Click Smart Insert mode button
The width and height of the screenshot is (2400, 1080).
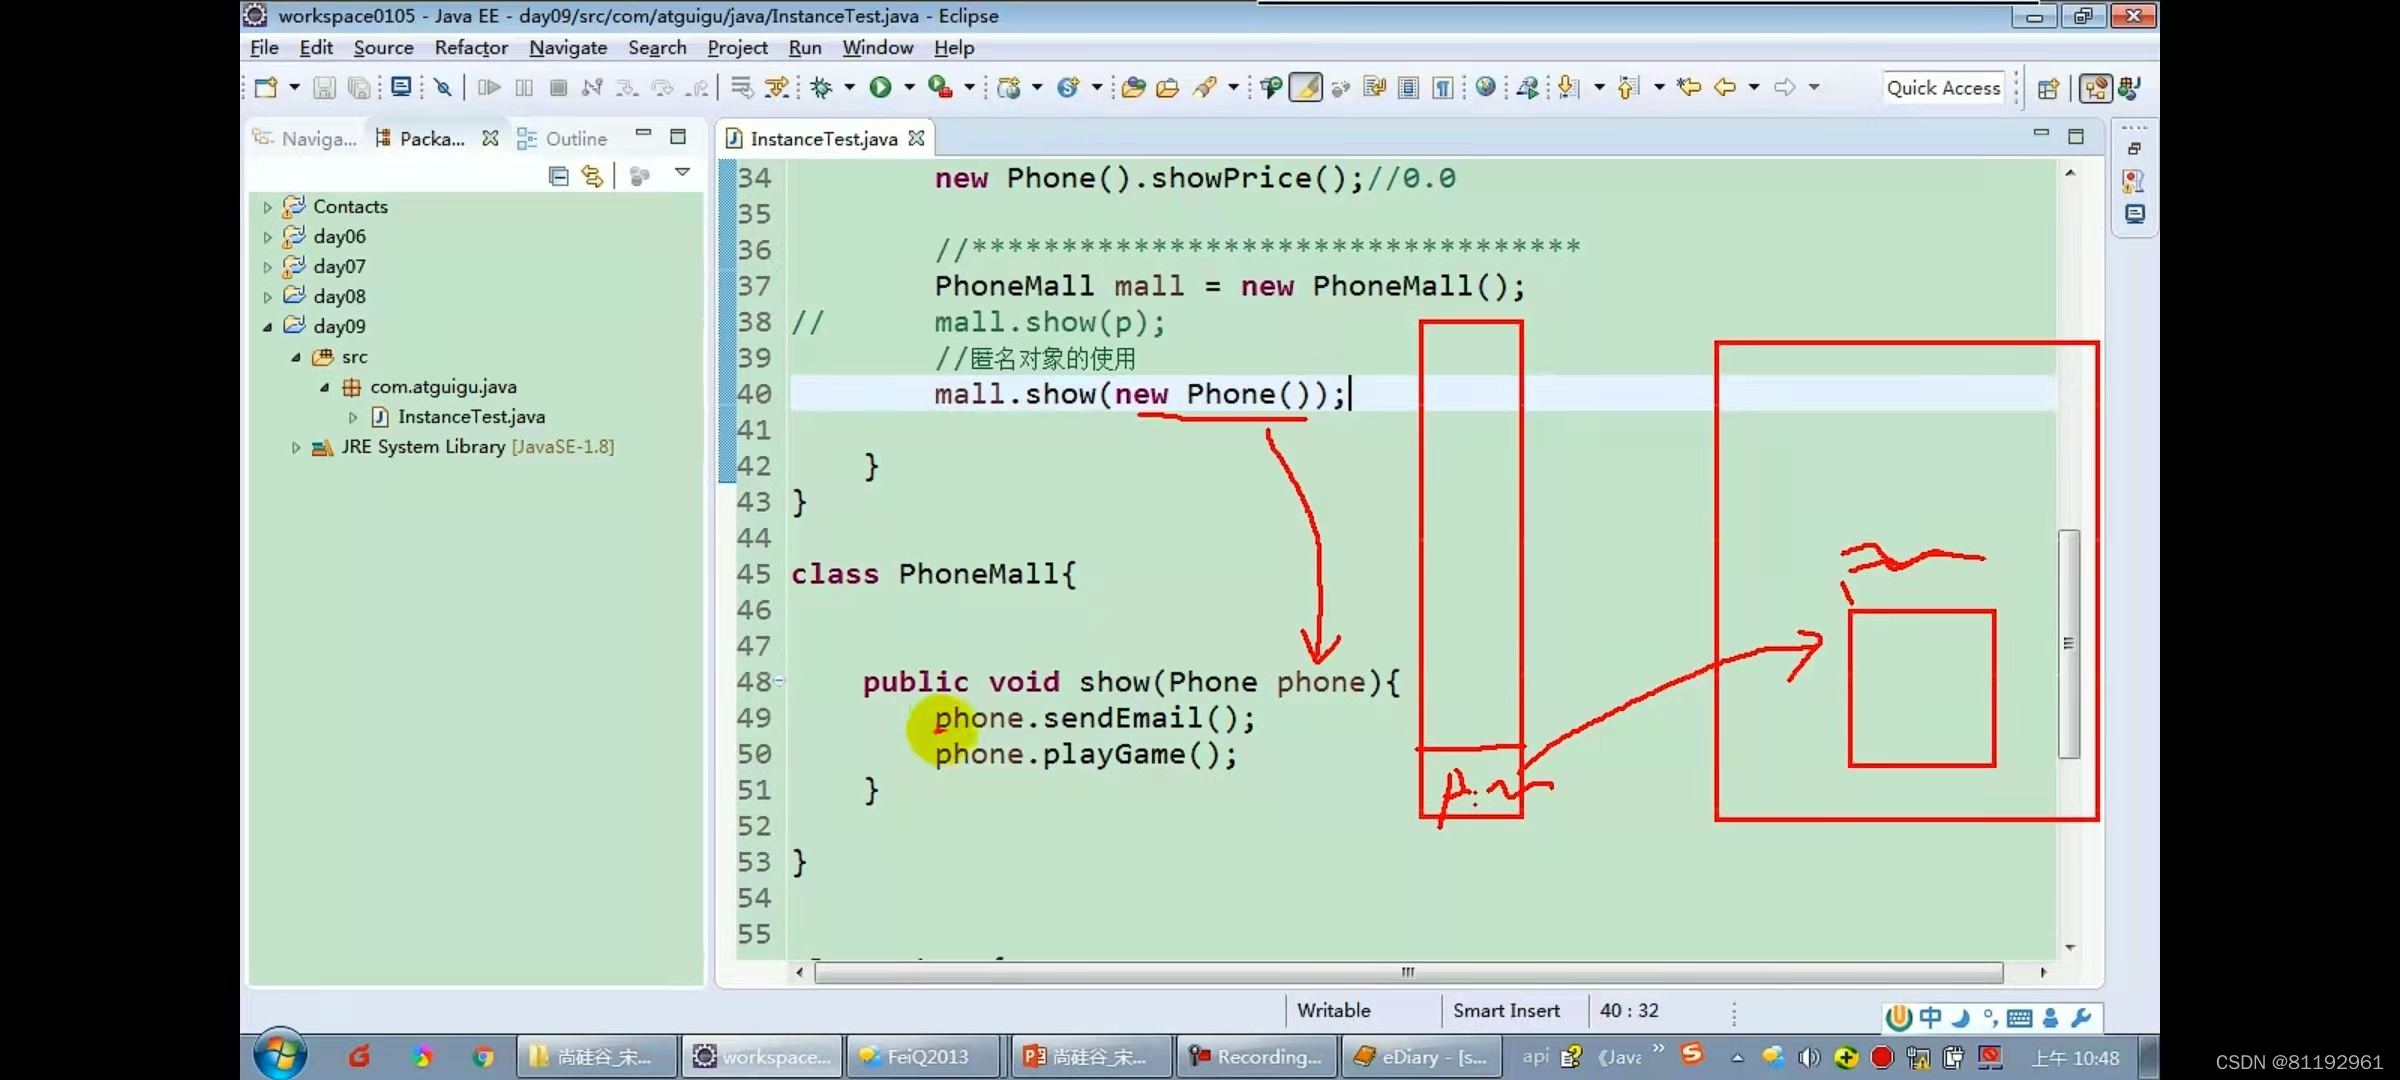1506,1010
